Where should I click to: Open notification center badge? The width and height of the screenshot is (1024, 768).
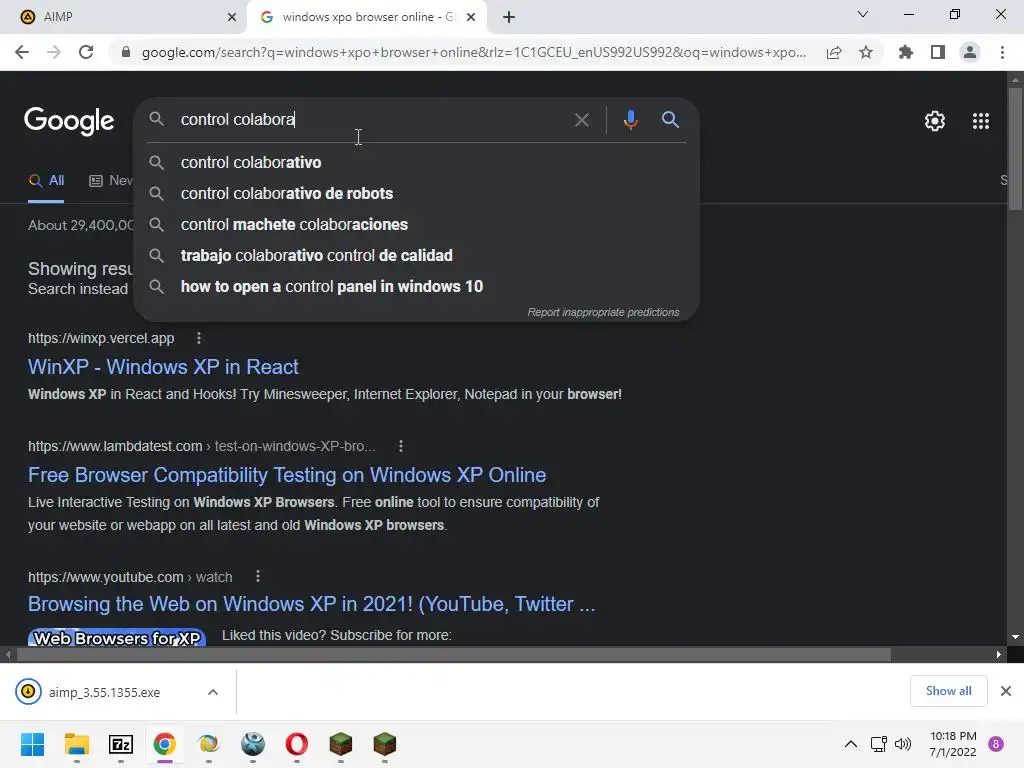(x=995, y=744)
